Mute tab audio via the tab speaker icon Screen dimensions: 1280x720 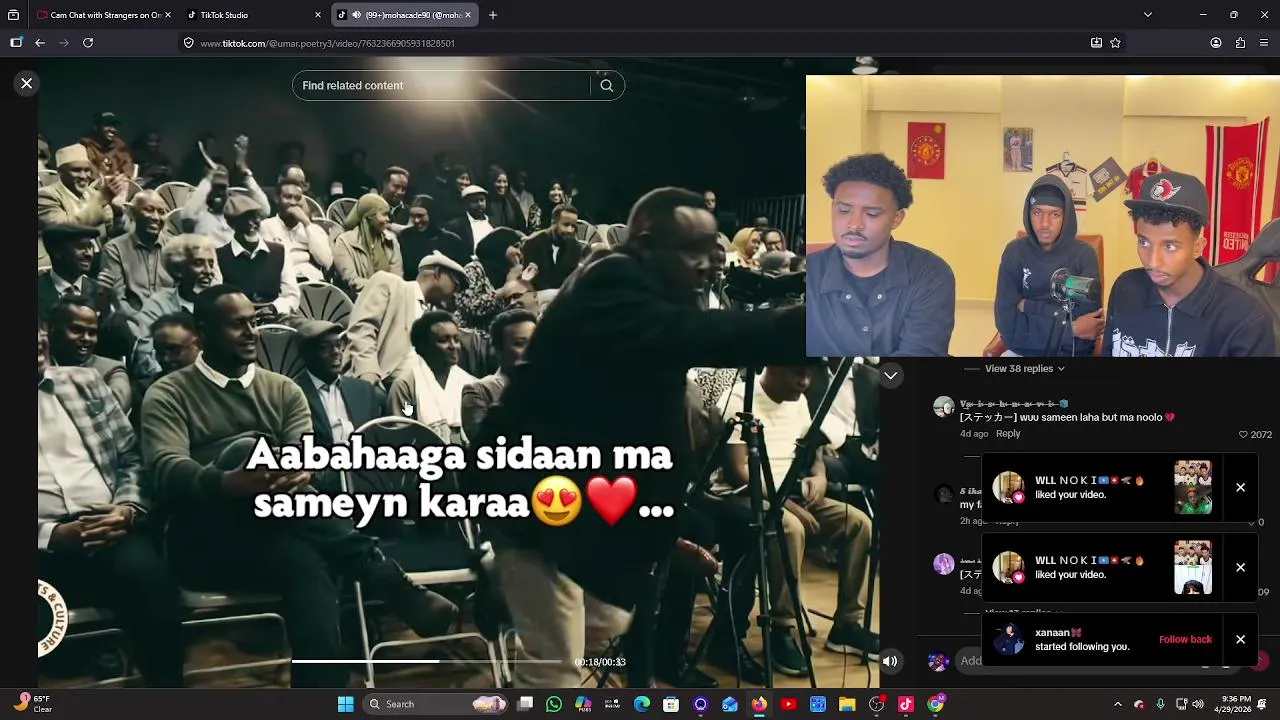click(356, 15)
